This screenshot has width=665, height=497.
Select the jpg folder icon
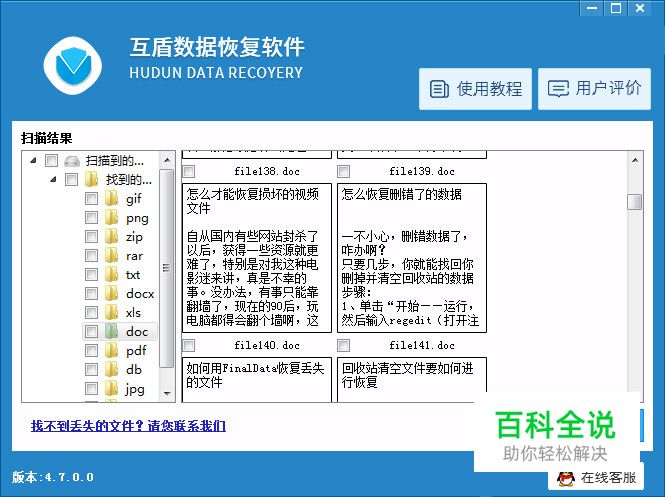111,388
